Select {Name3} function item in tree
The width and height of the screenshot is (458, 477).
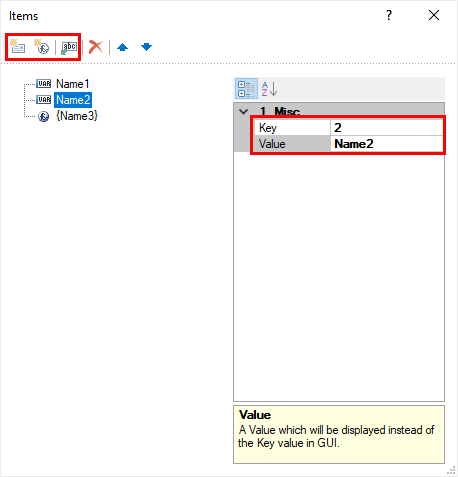[77, 116]
